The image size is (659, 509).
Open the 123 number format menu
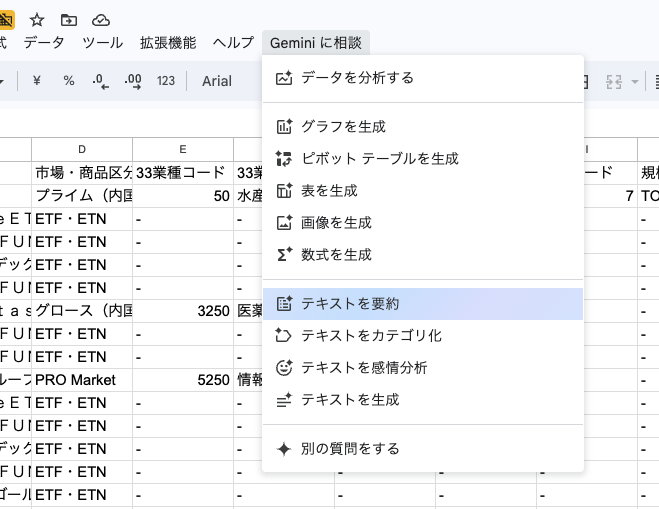point(166,80)
